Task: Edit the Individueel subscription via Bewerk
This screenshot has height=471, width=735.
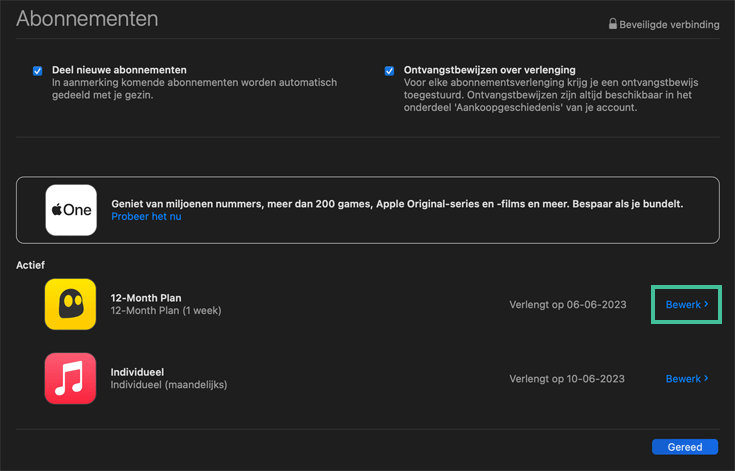Action: [687, 379]
